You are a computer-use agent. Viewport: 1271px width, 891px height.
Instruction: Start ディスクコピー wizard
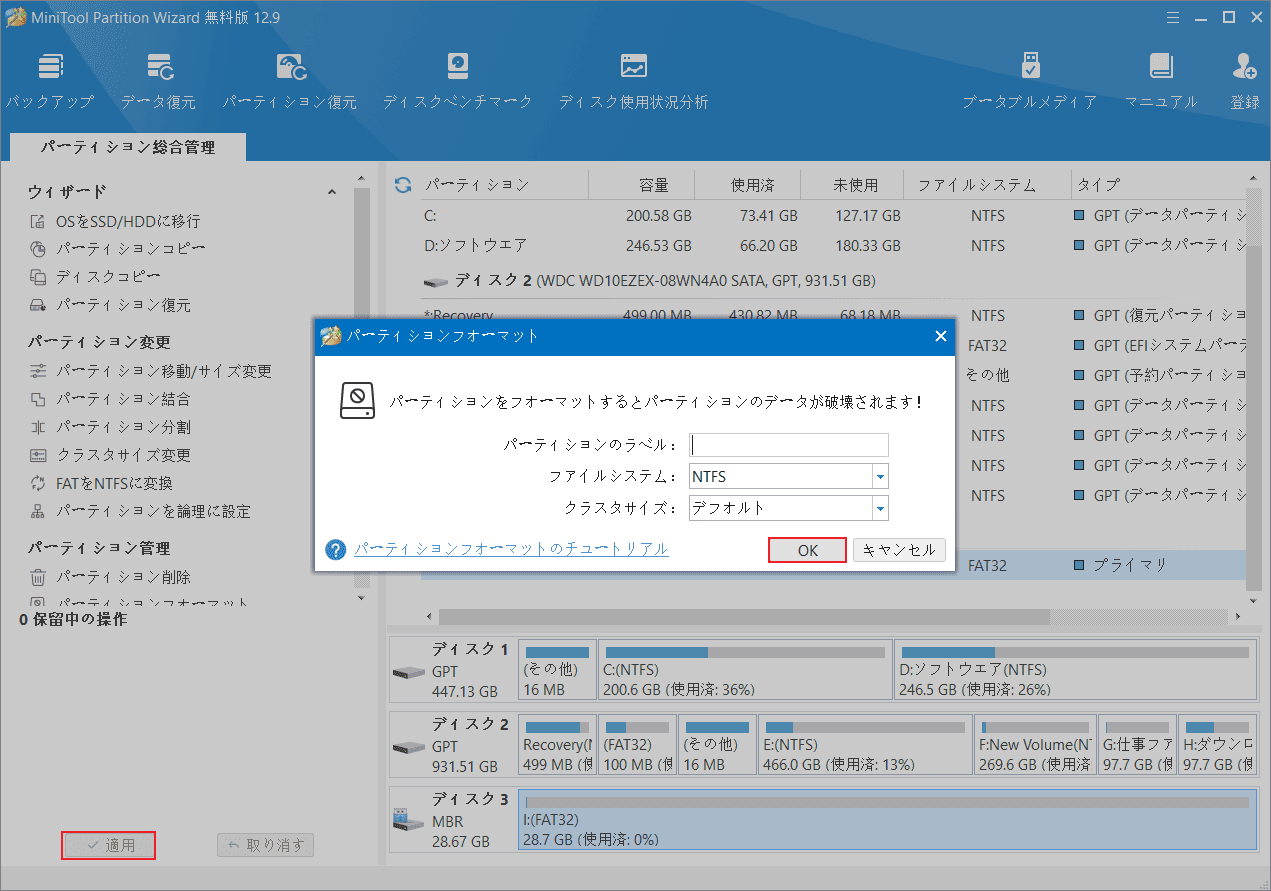95,276
